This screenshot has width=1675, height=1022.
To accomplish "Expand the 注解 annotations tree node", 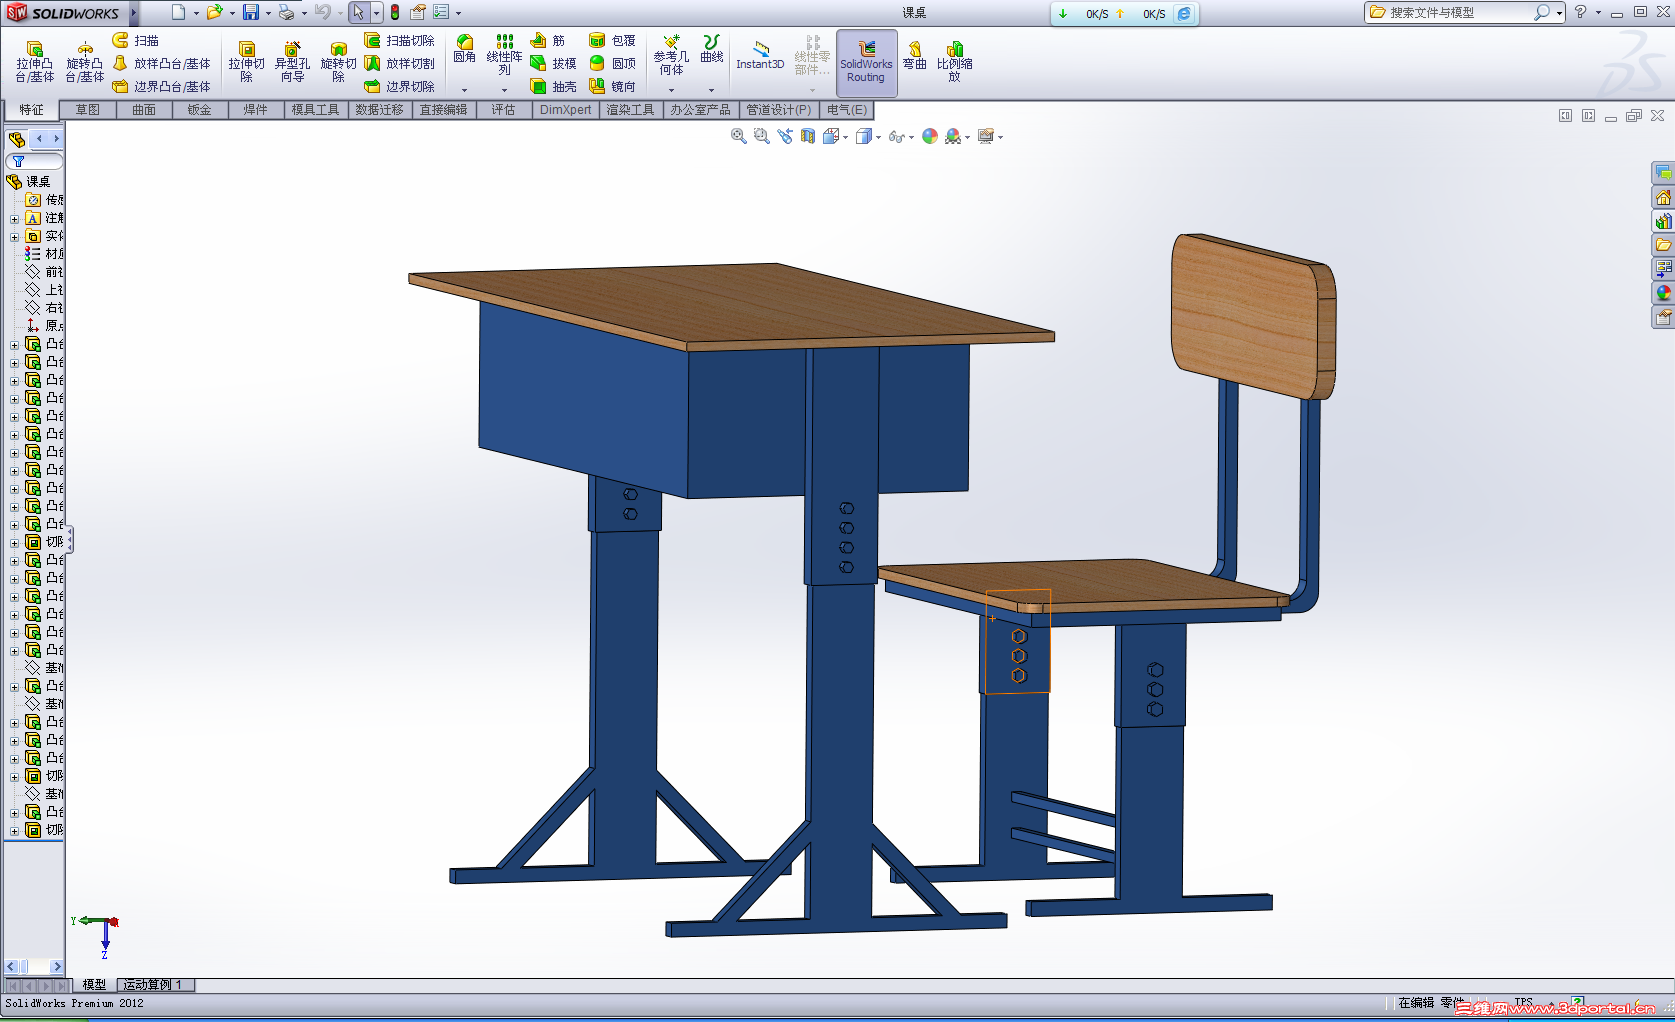I will pyautogui.click(x=14, y=218).
